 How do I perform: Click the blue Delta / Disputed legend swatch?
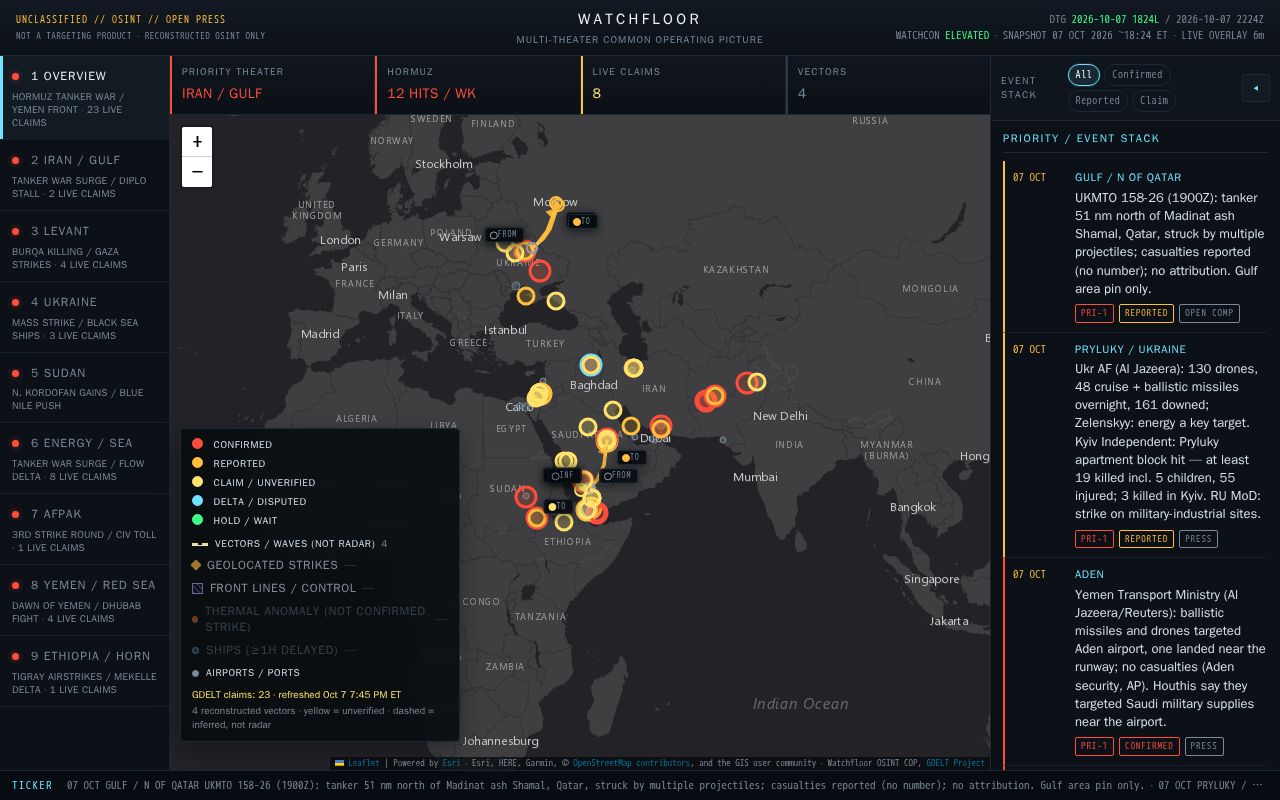(198, 501)
